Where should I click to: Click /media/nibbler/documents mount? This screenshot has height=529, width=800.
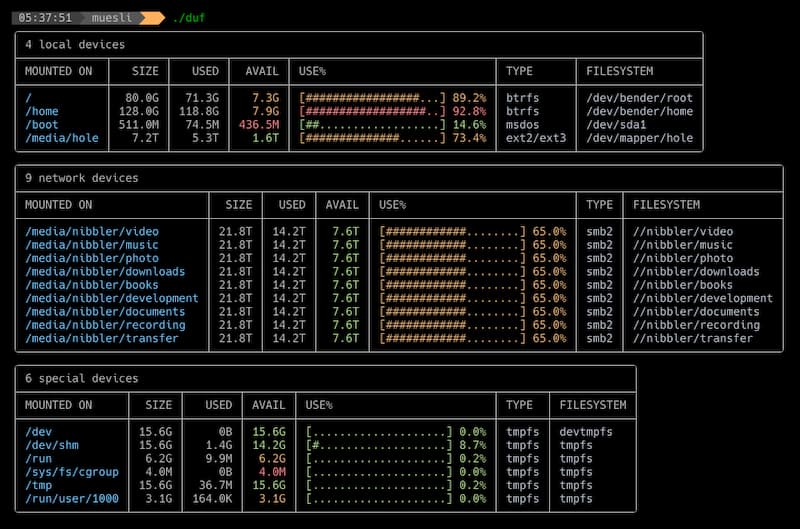point(105,311)
